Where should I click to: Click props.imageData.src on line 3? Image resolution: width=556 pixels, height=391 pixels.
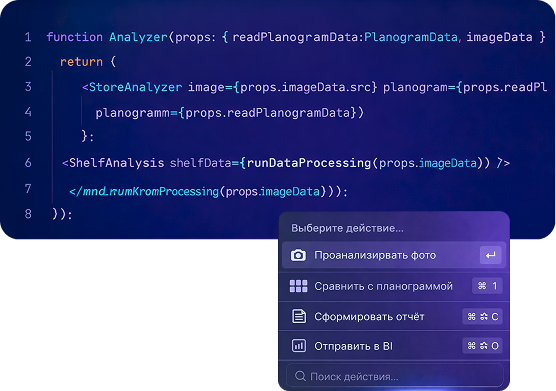305,87
